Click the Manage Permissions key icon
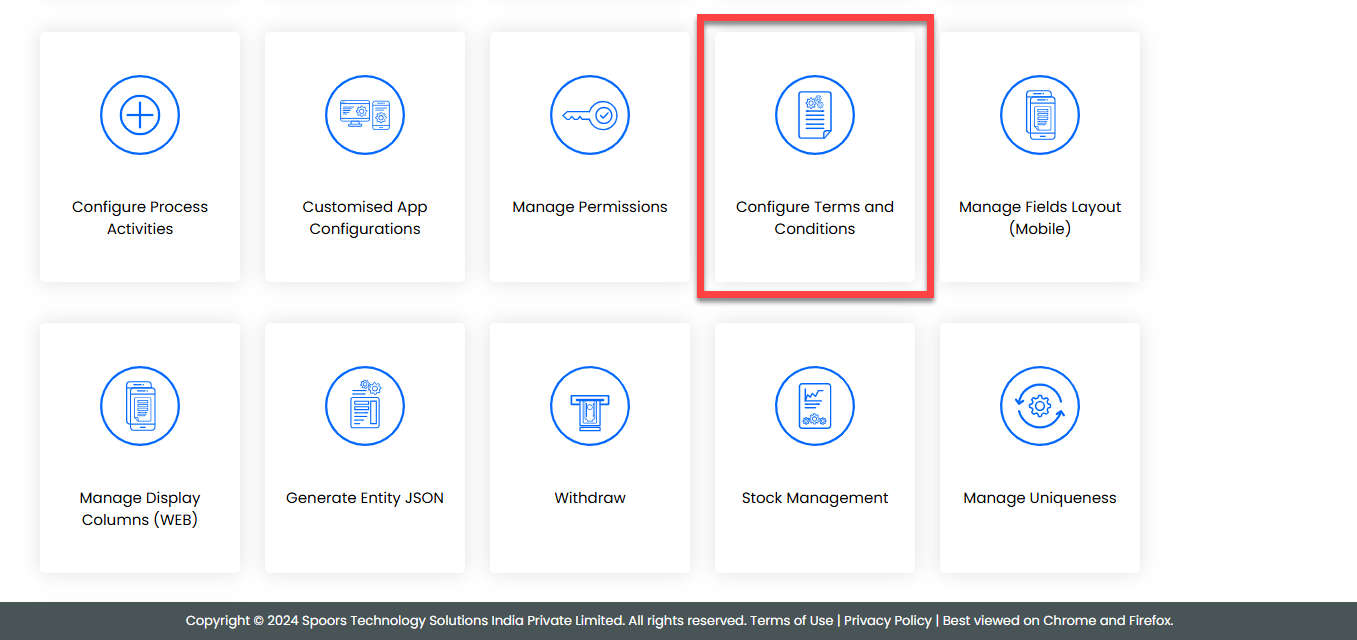The height and width of the screenshot is (640, 1357). (590, 115)
